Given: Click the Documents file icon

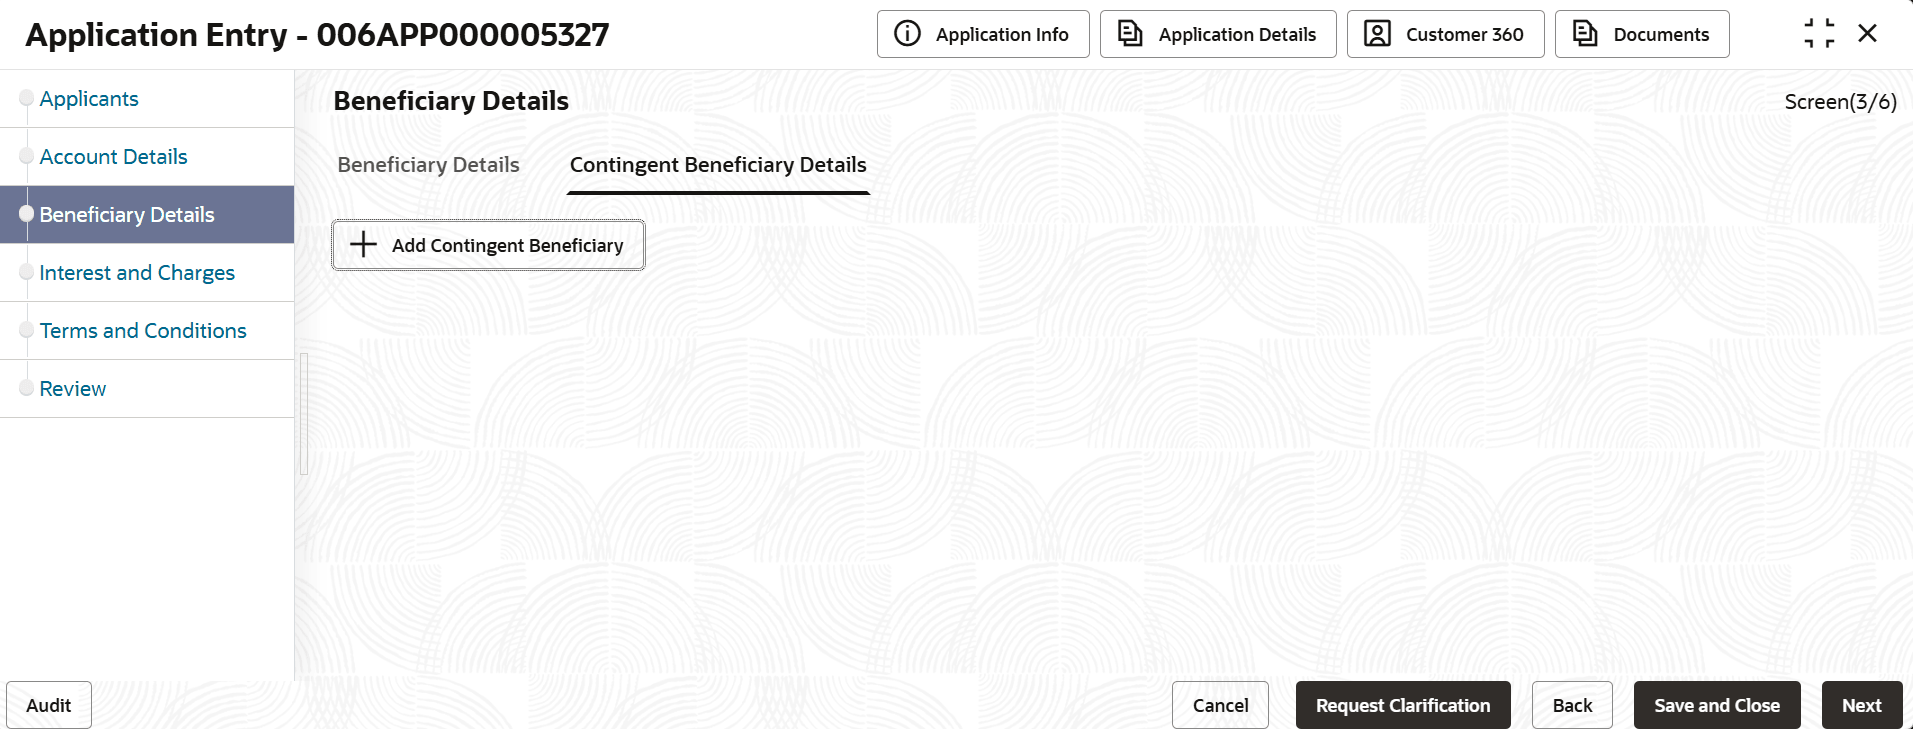Looking at the screenshot, I should pos(1585,34).
